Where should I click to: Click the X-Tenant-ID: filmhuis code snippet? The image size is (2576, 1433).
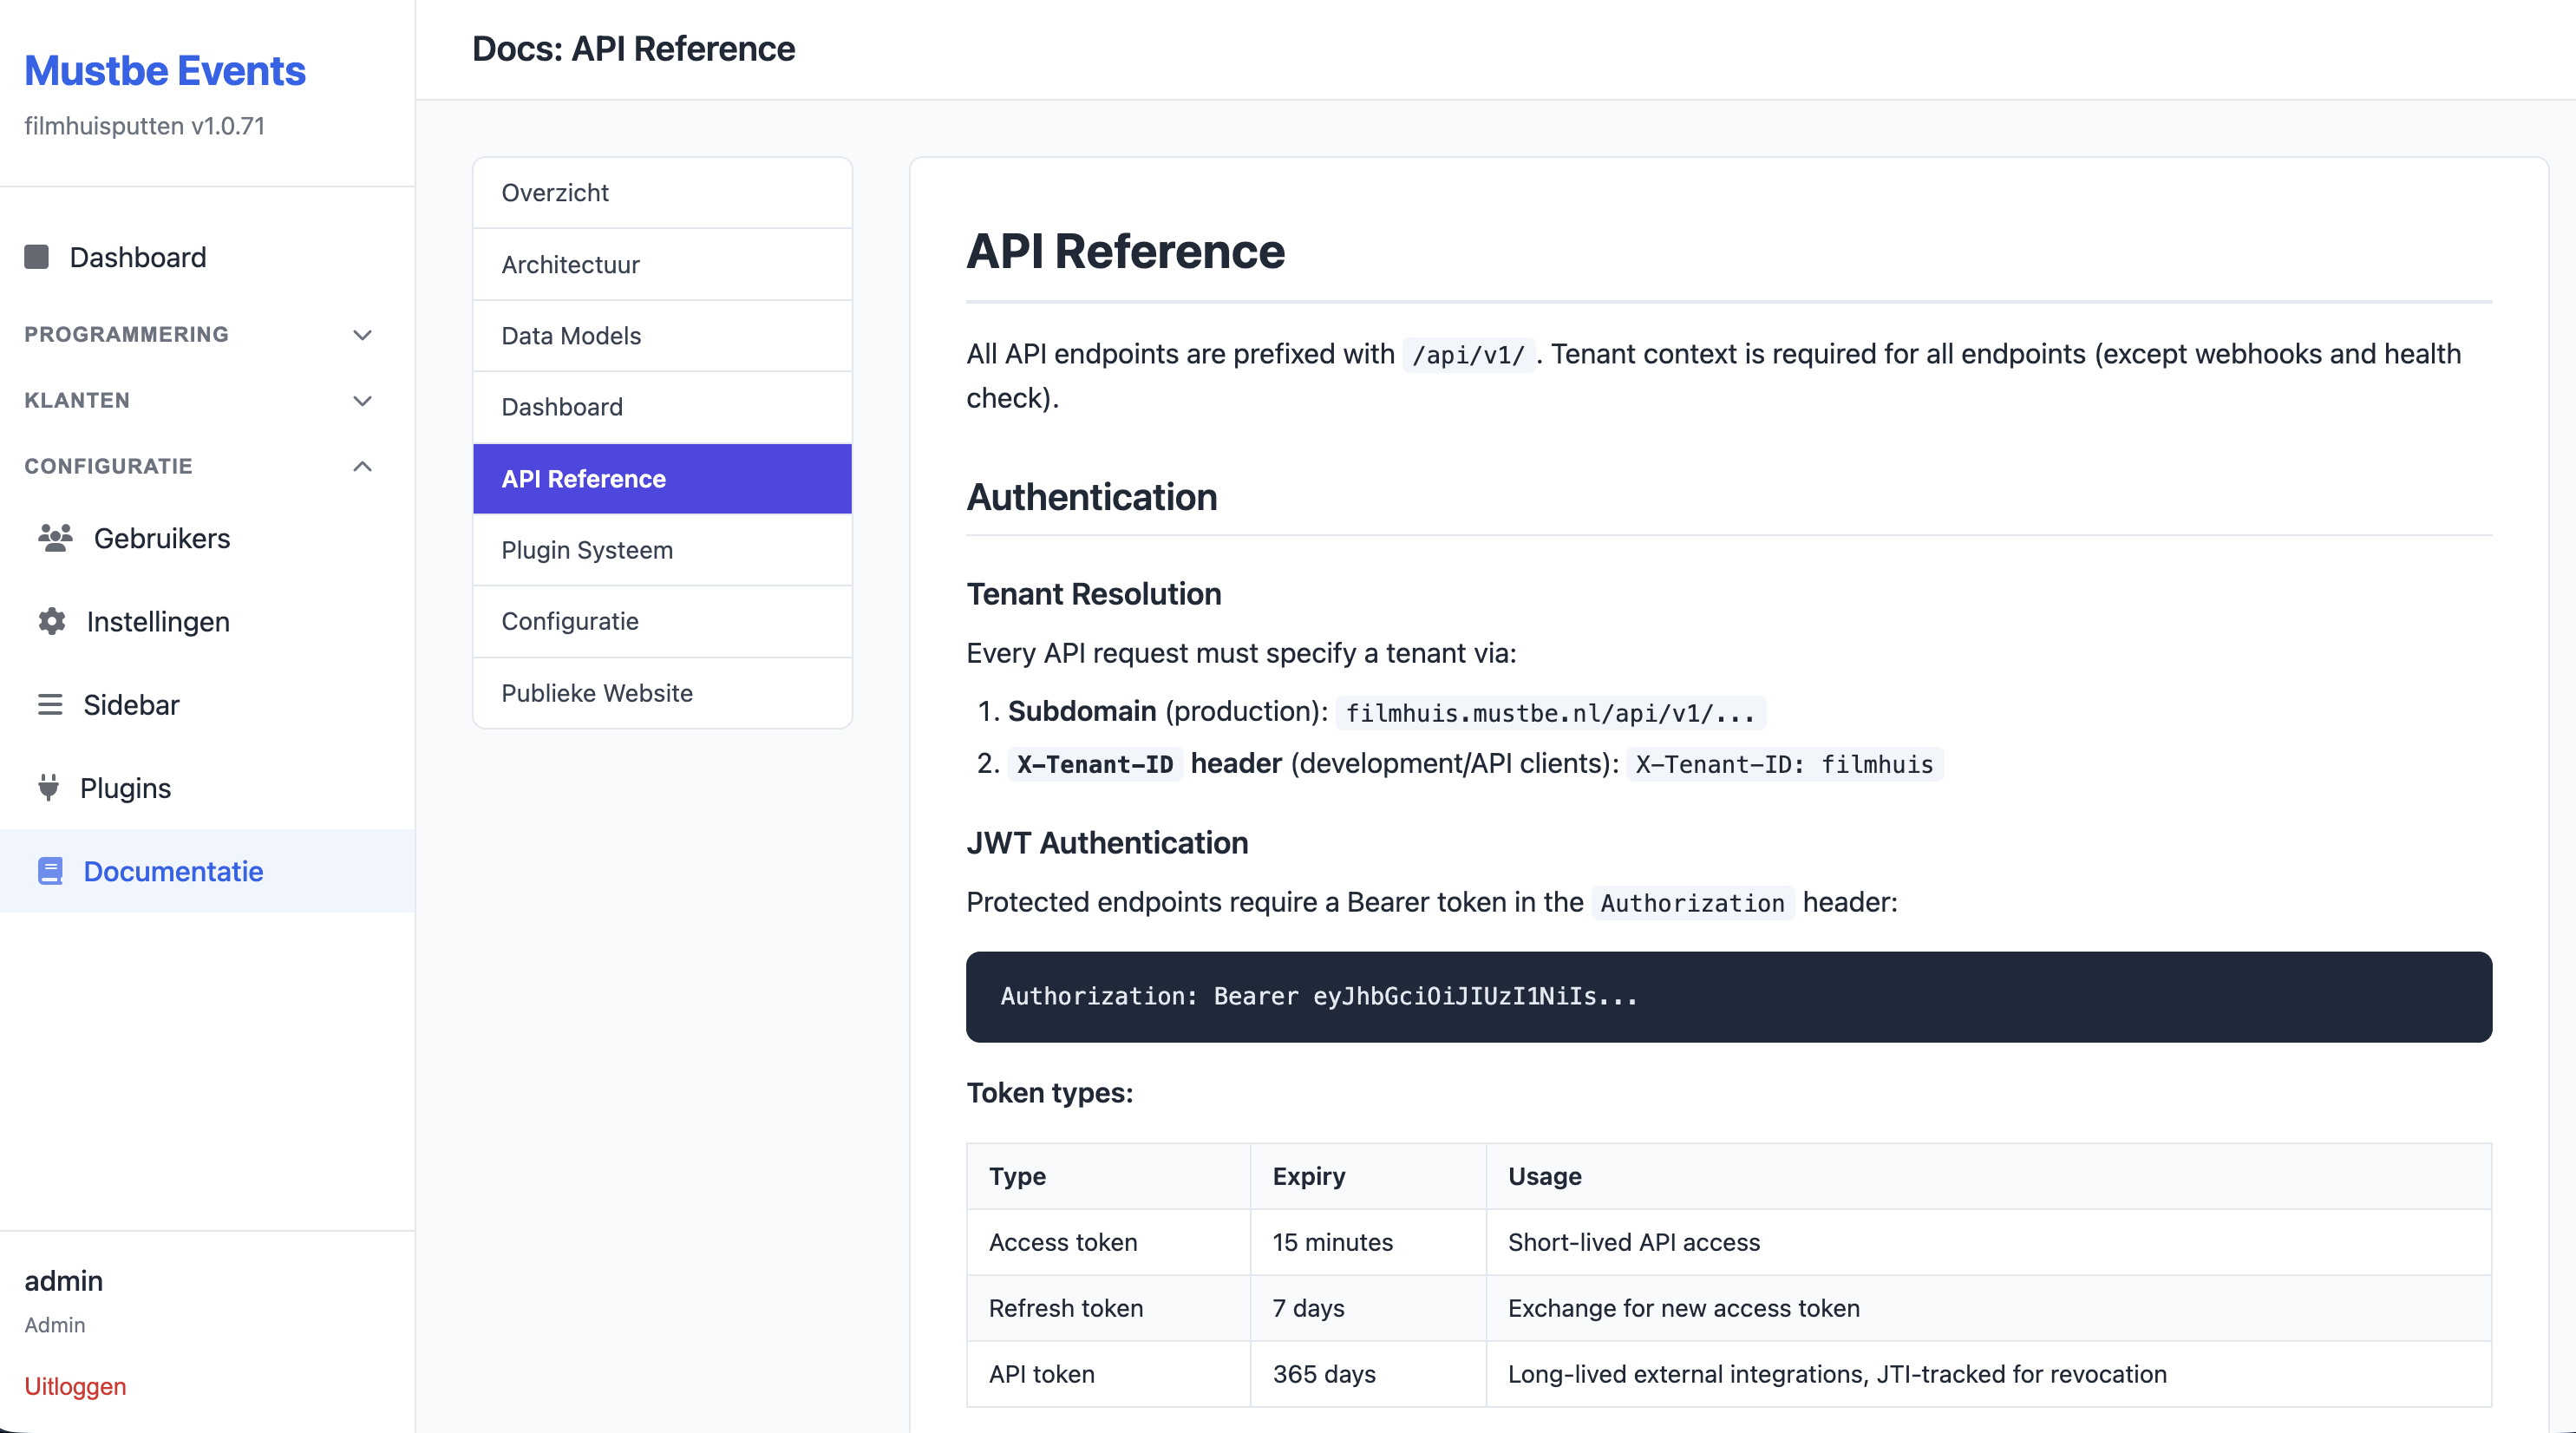(1785, 764)
